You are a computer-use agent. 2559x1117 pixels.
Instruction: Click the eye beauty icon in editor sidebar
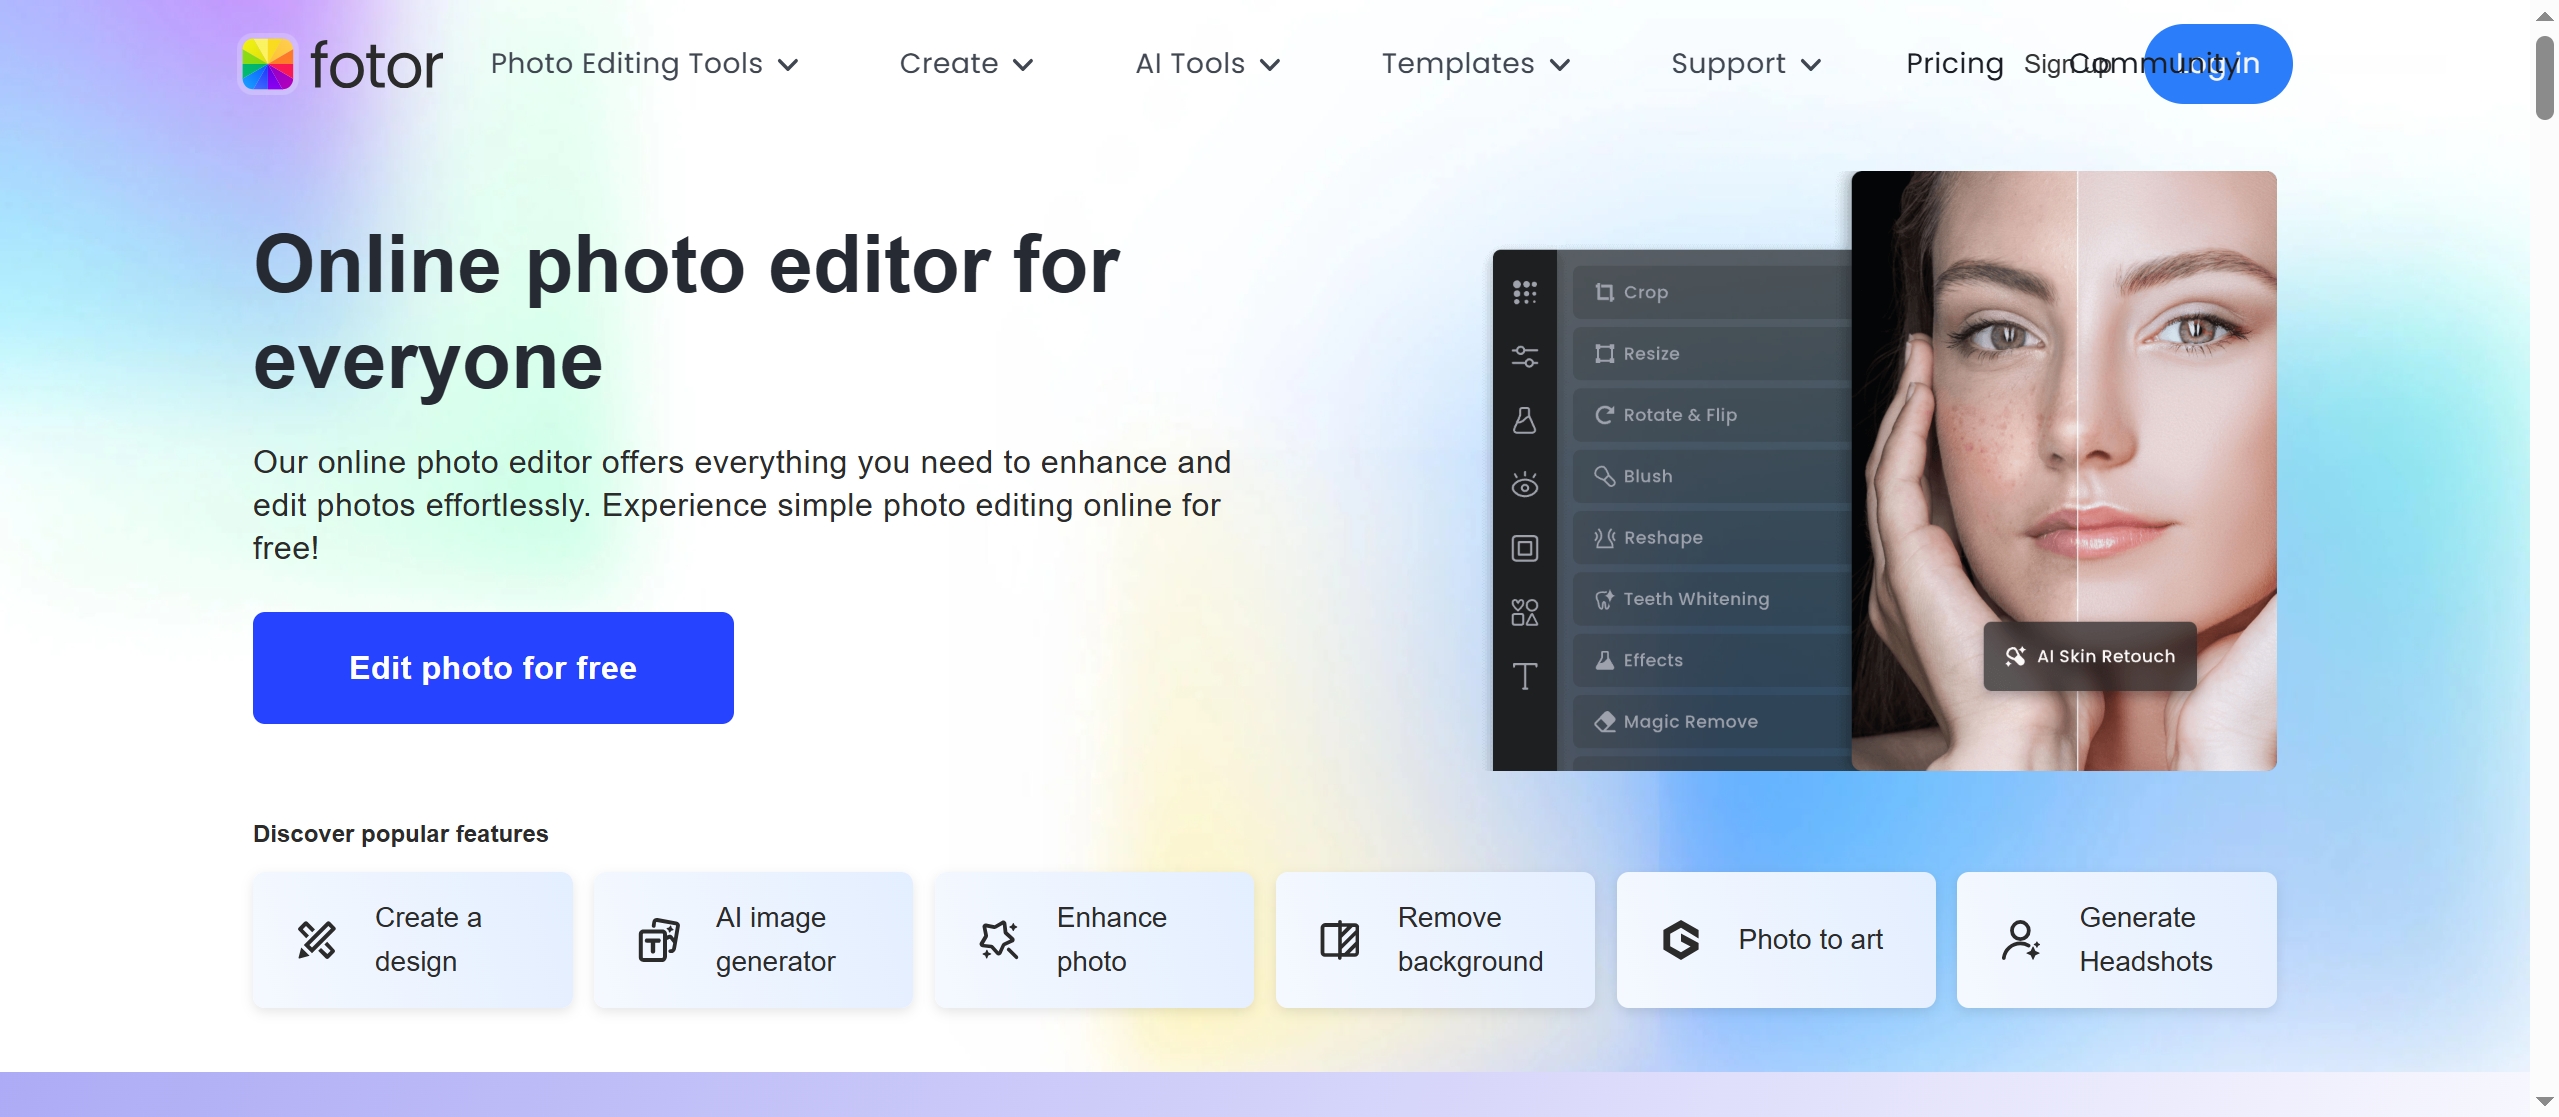1524,485
